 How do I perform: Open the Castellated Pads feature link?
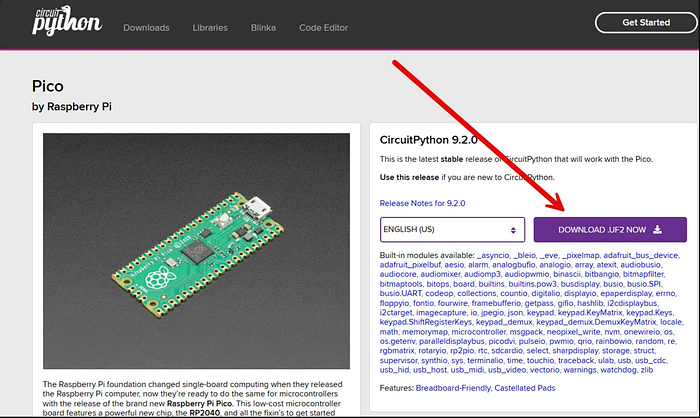pyautogui.click(x=525, y=388)
